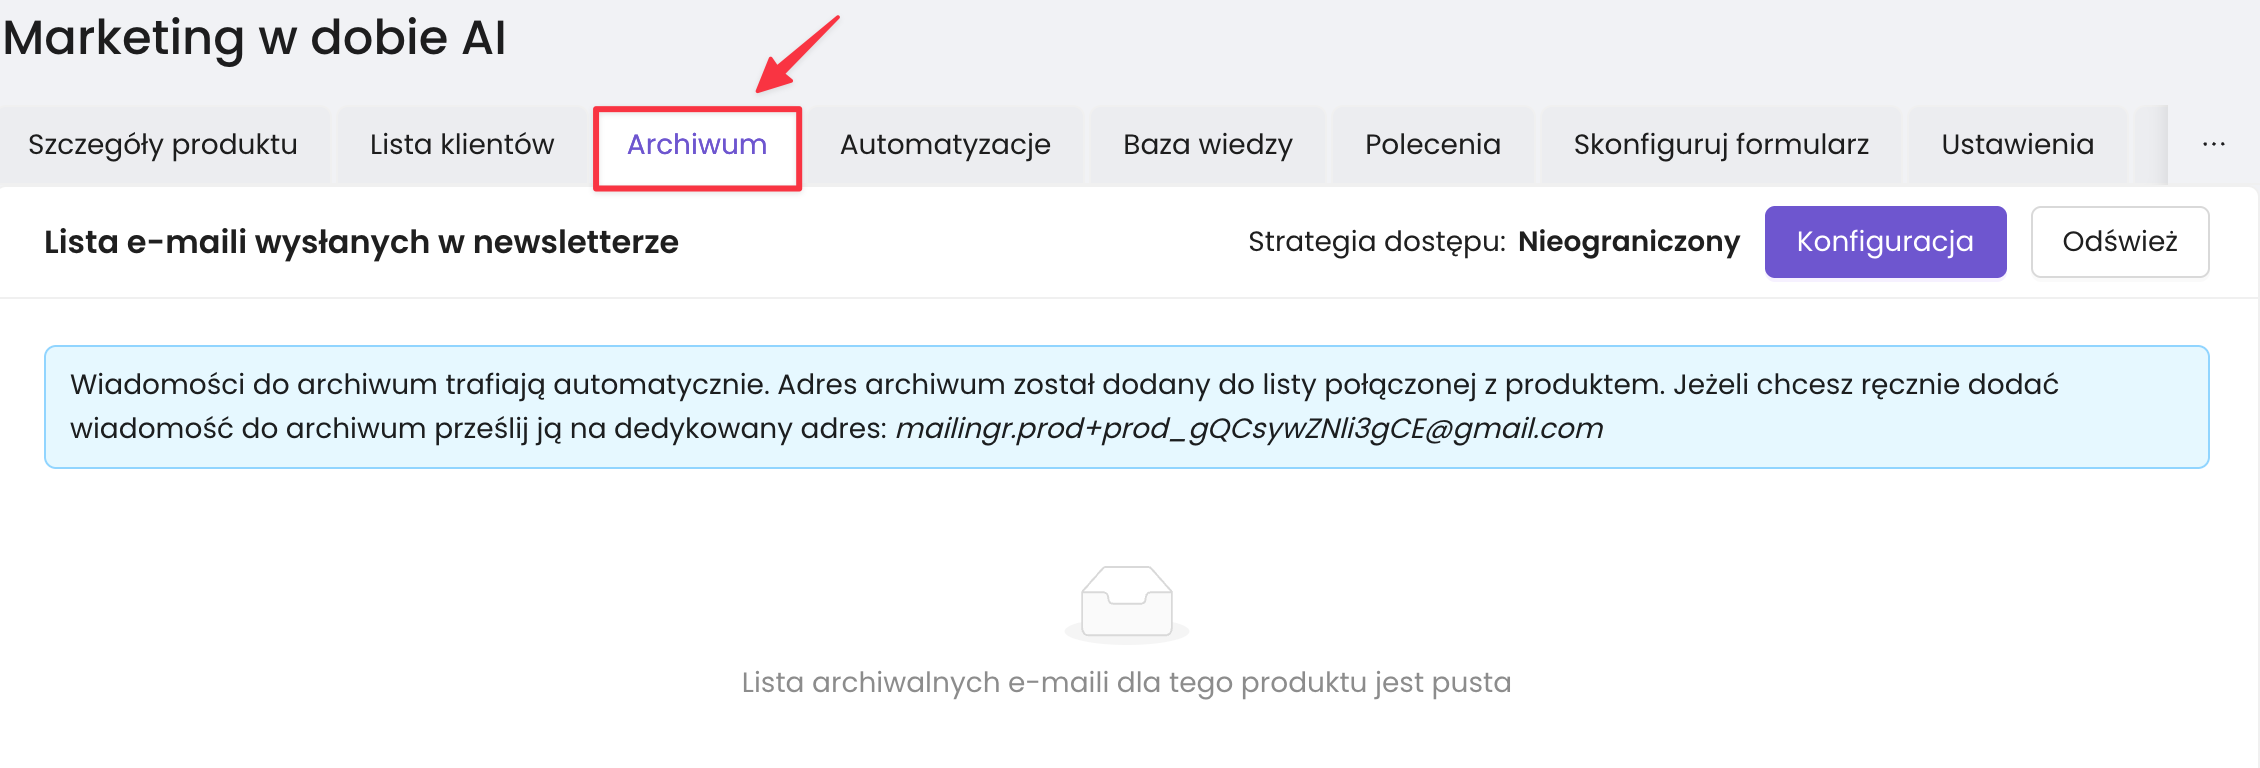The width and height of the screenshot is (2260, 768).
Task: Click the empty archive list message
Action: (1126, 682)
